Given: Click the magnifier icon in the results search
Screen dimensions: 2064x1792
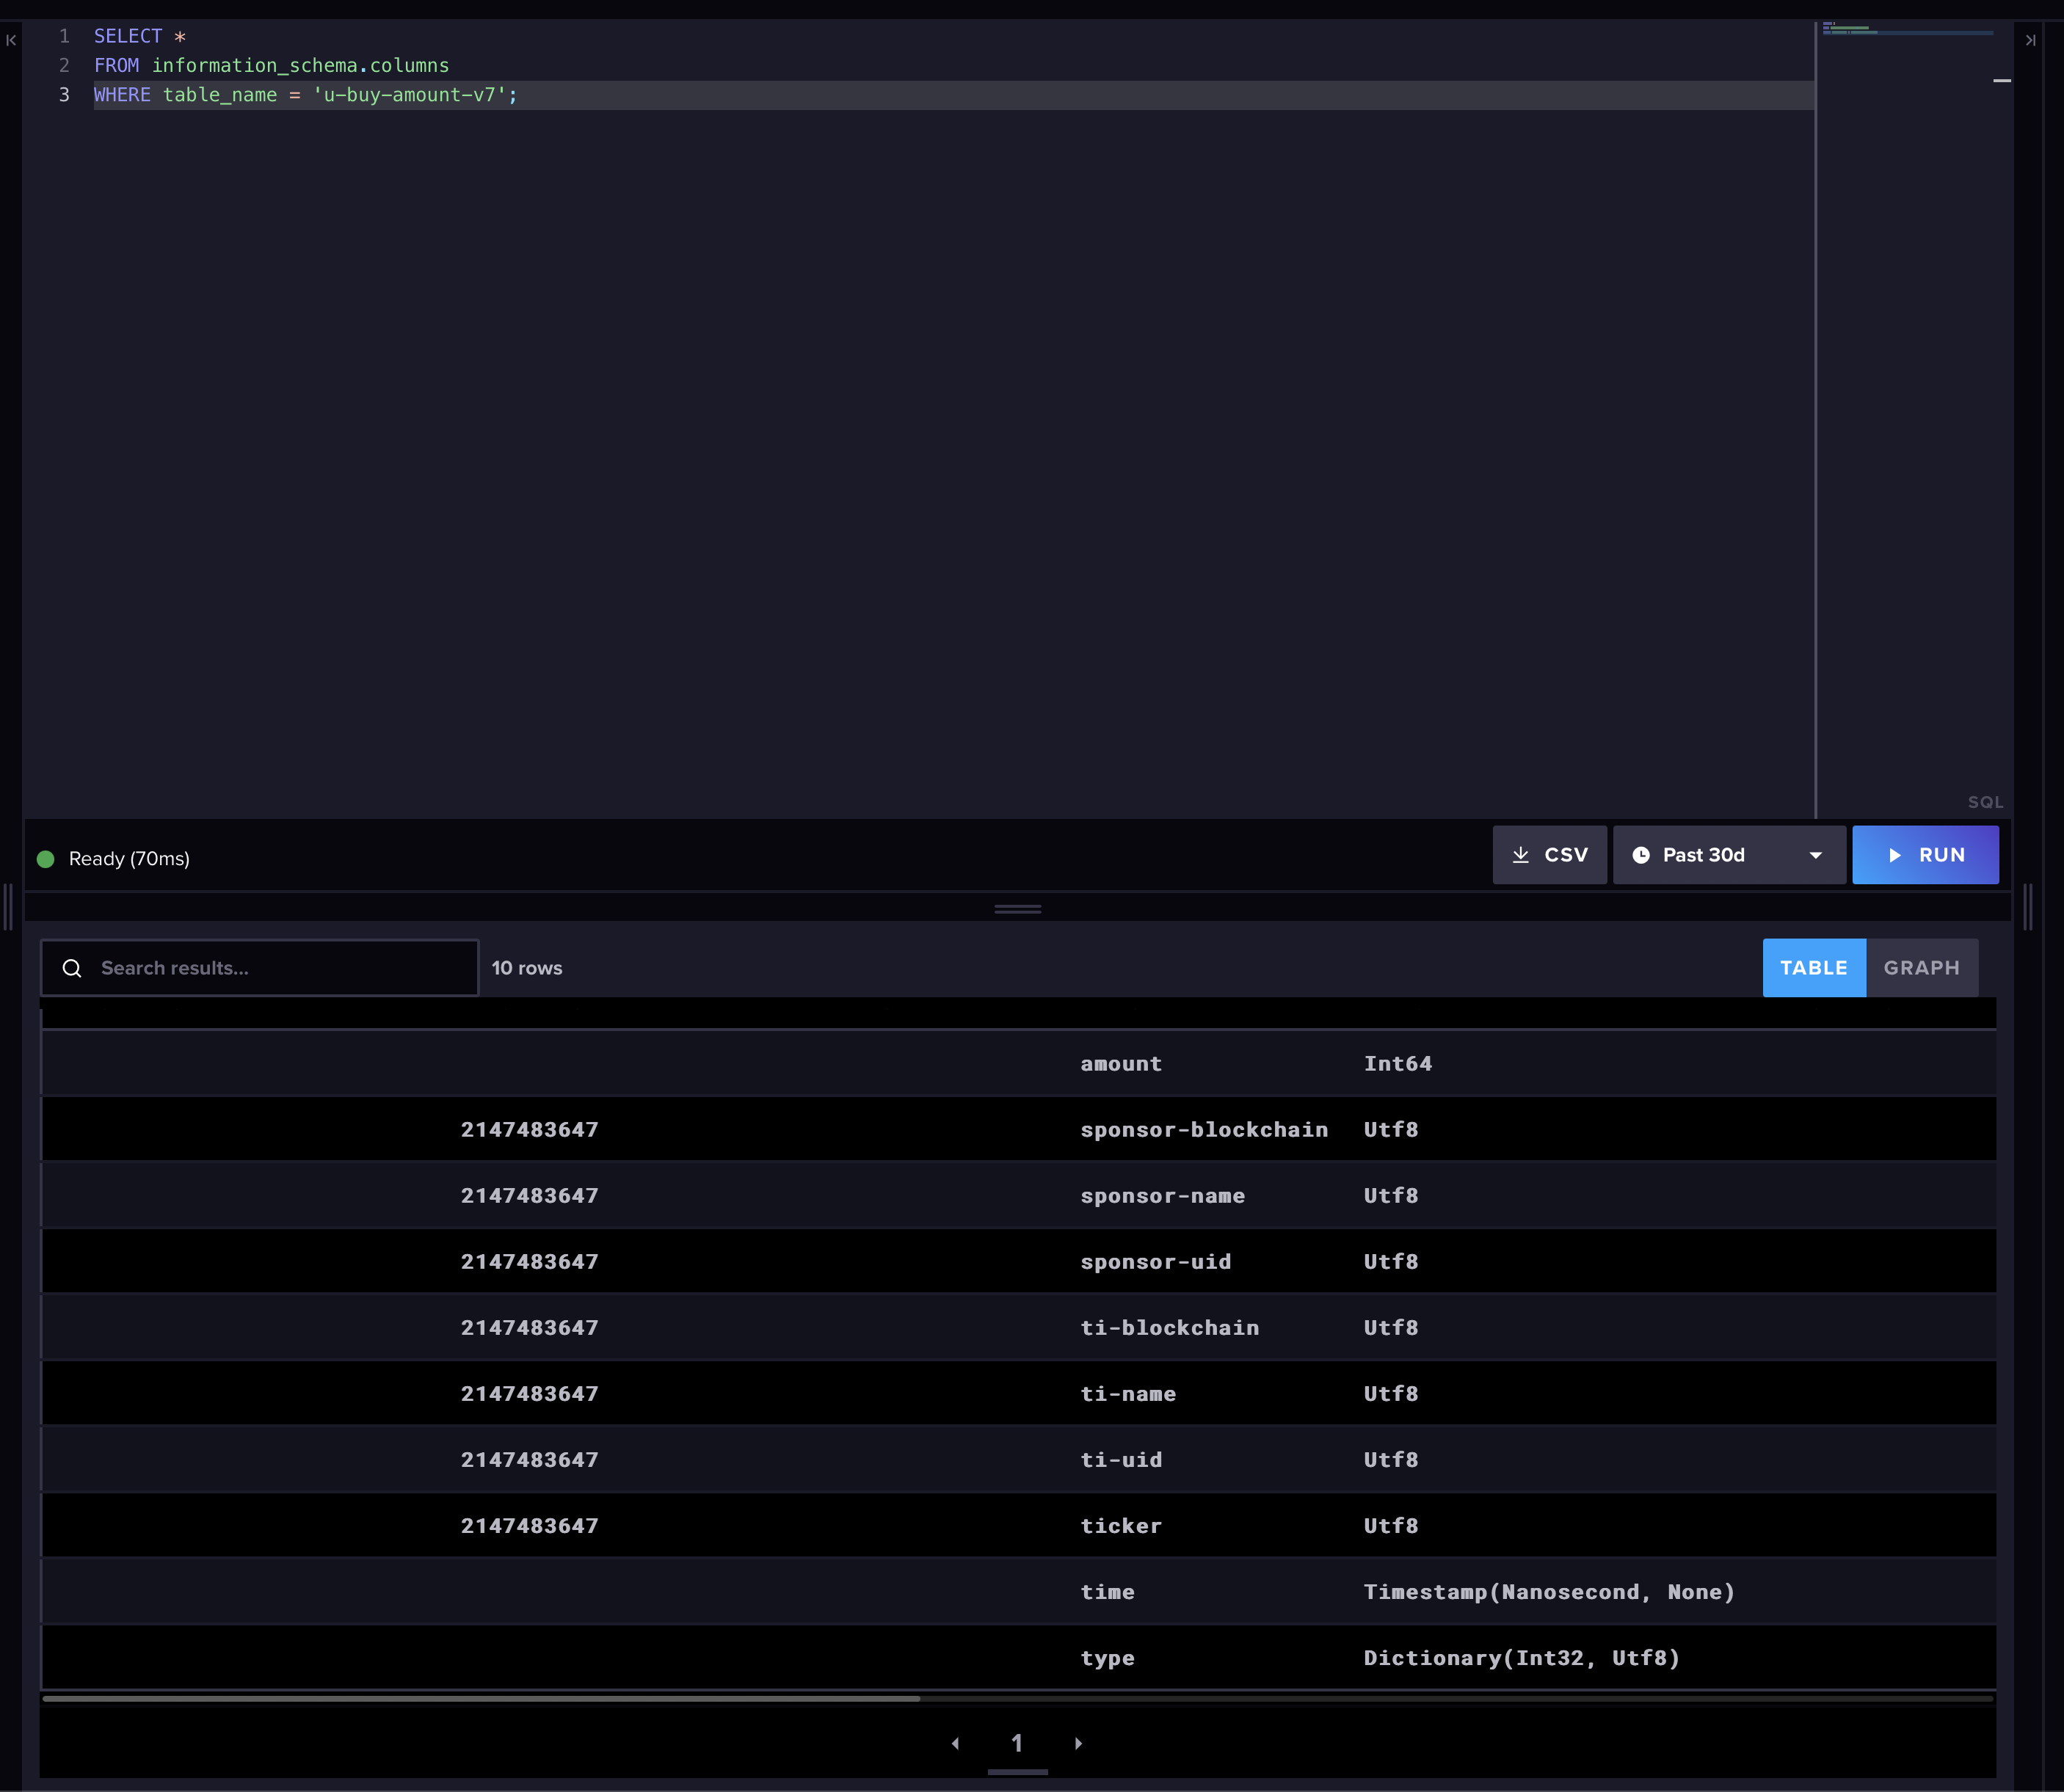Looking at the screenshot, I should 72,968.
